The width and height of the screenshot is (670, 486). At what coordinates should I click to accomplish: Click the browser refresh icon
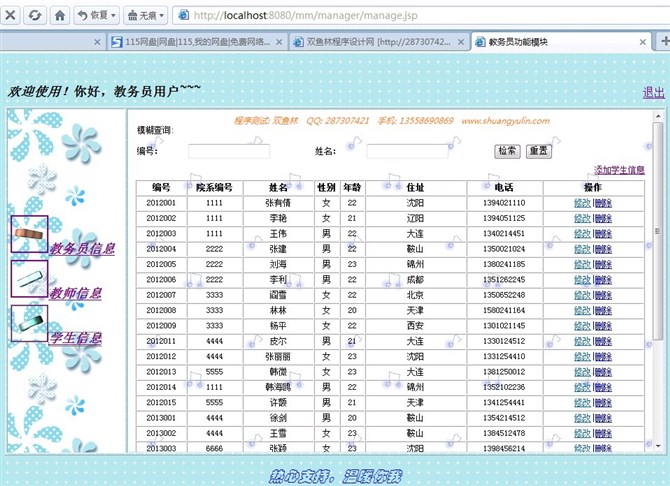[x=35, y=15]
